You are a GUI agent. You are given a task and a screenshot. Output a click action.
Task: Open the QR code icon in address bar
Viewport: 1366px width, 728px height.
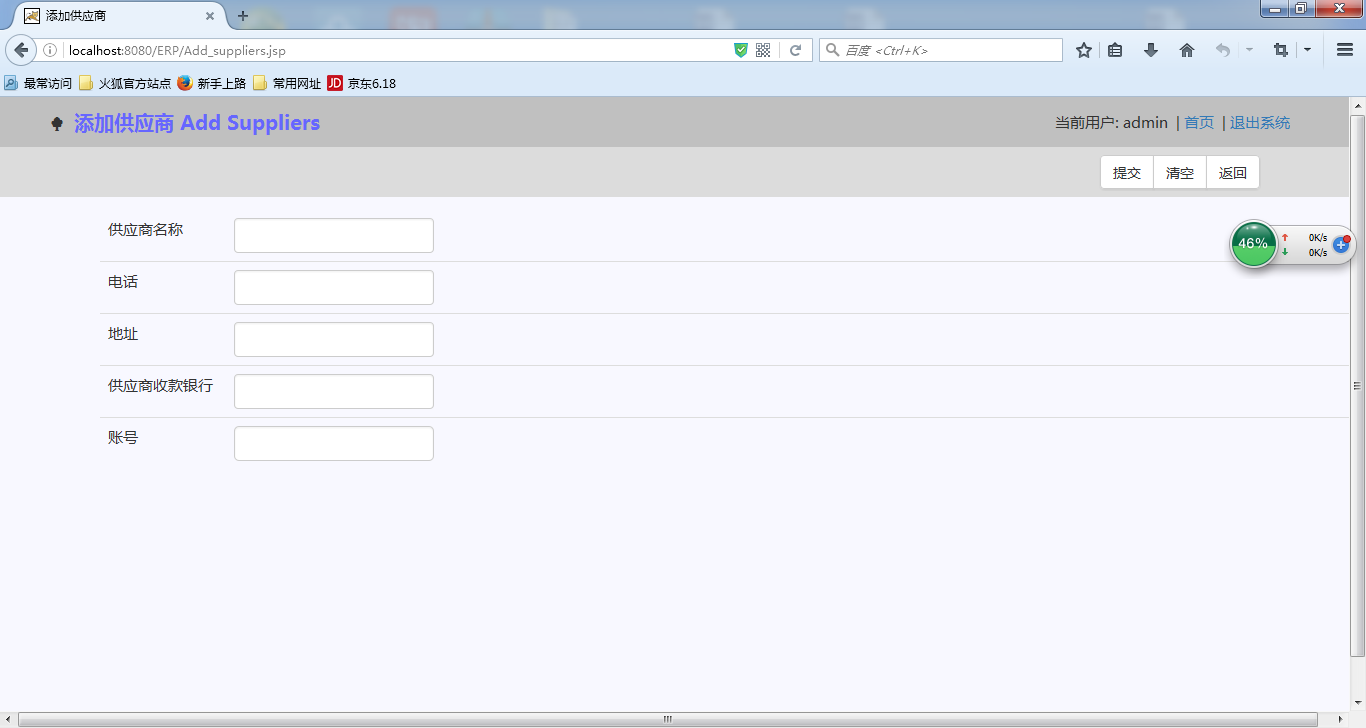pyautogui.click(x=763, y=50)
